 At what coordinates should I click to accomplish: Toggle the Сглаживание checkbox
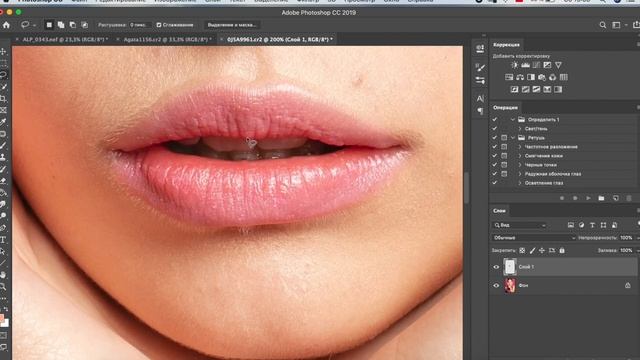159,25
